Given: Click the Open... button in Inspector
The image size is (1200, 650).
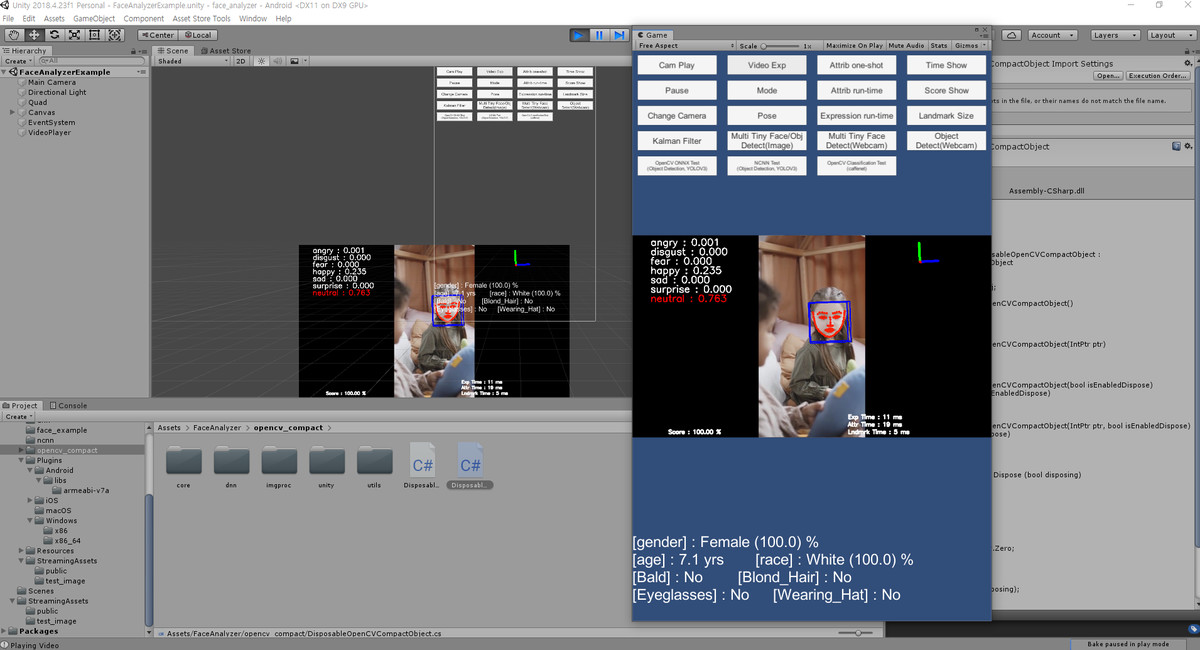Looking at the screenshot, I should tap(1107, 76).
